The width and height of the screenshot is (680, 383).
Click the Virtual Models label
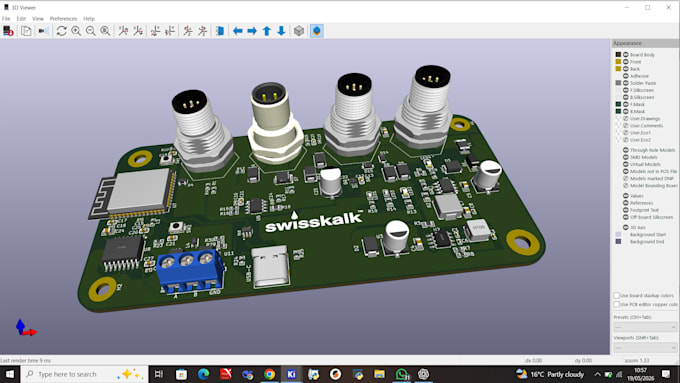point(645,164)
